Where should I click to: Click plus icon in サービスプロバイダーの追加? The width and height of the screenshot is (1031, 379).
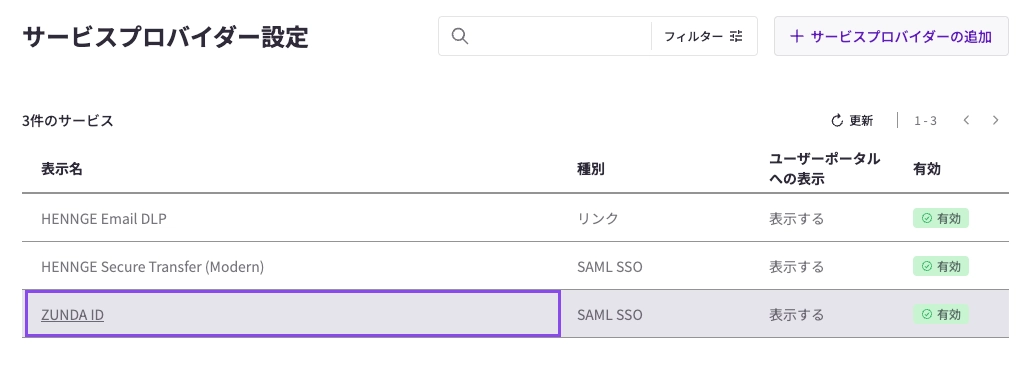[x=796, y=36]
